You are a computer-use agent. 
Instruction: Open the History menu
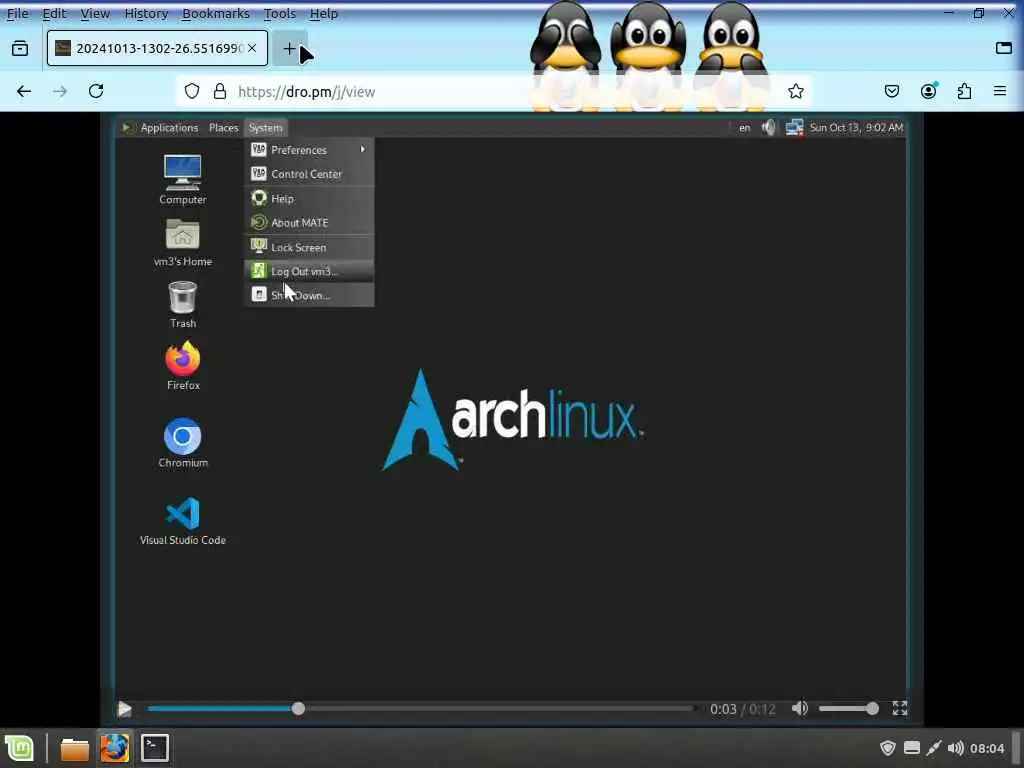coord(146,13)
